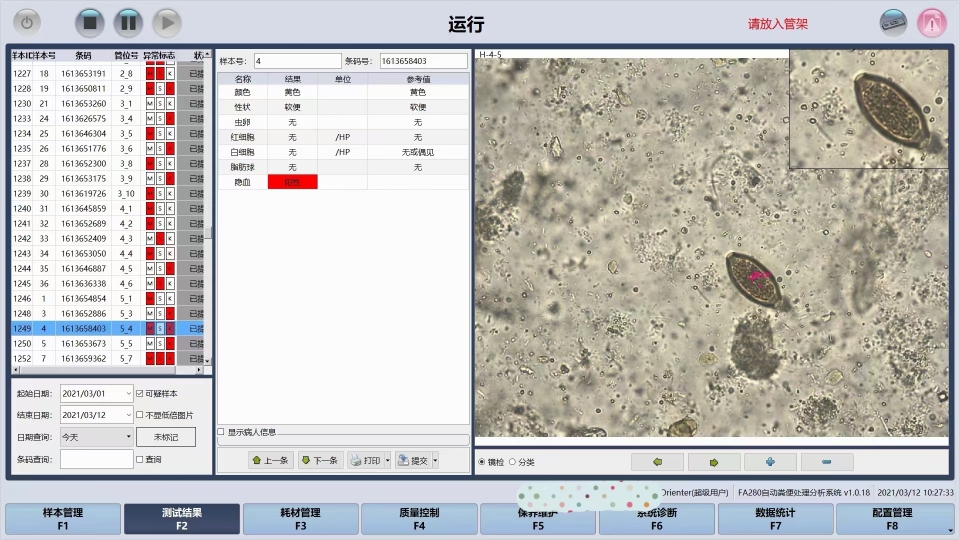Click the 异常标志 column header
Viewport: 960px width, 540px height.
pos(159,55)
